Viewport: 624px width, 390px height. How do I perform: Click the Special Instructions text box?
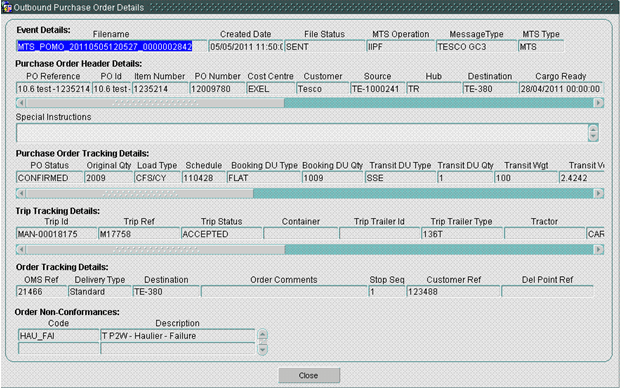(302, 133)
